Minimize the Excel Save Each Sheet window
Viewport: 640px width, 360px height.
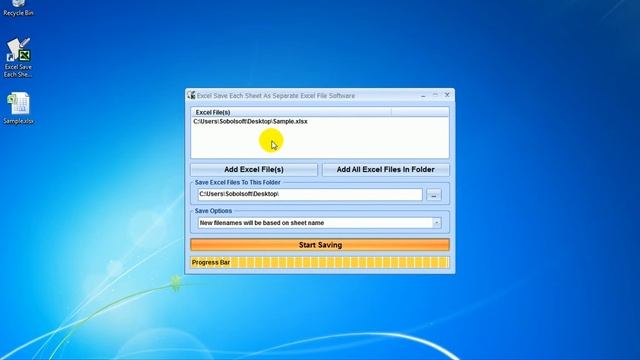(423, 95)
